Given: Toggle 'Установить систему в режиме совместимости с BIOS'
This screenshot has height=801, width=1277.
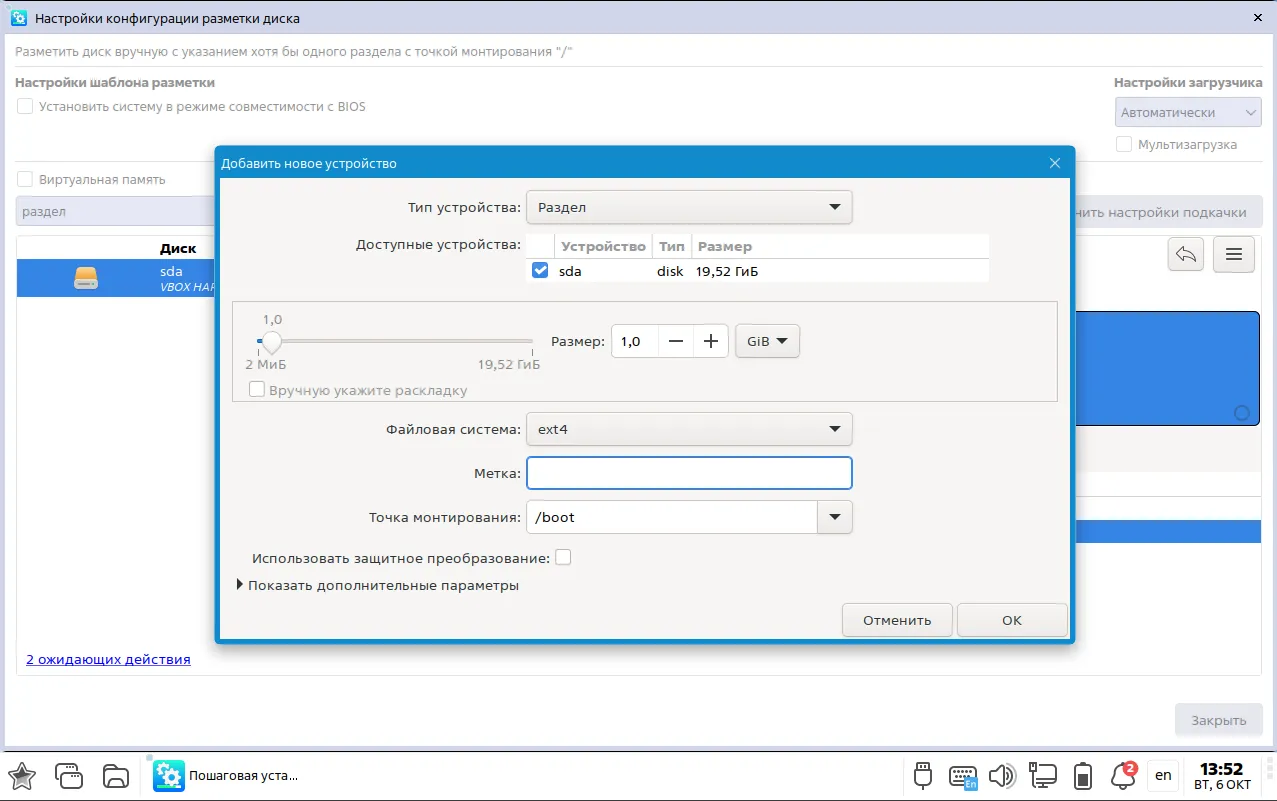Looking at the screenshot, I should pos(25,106).
